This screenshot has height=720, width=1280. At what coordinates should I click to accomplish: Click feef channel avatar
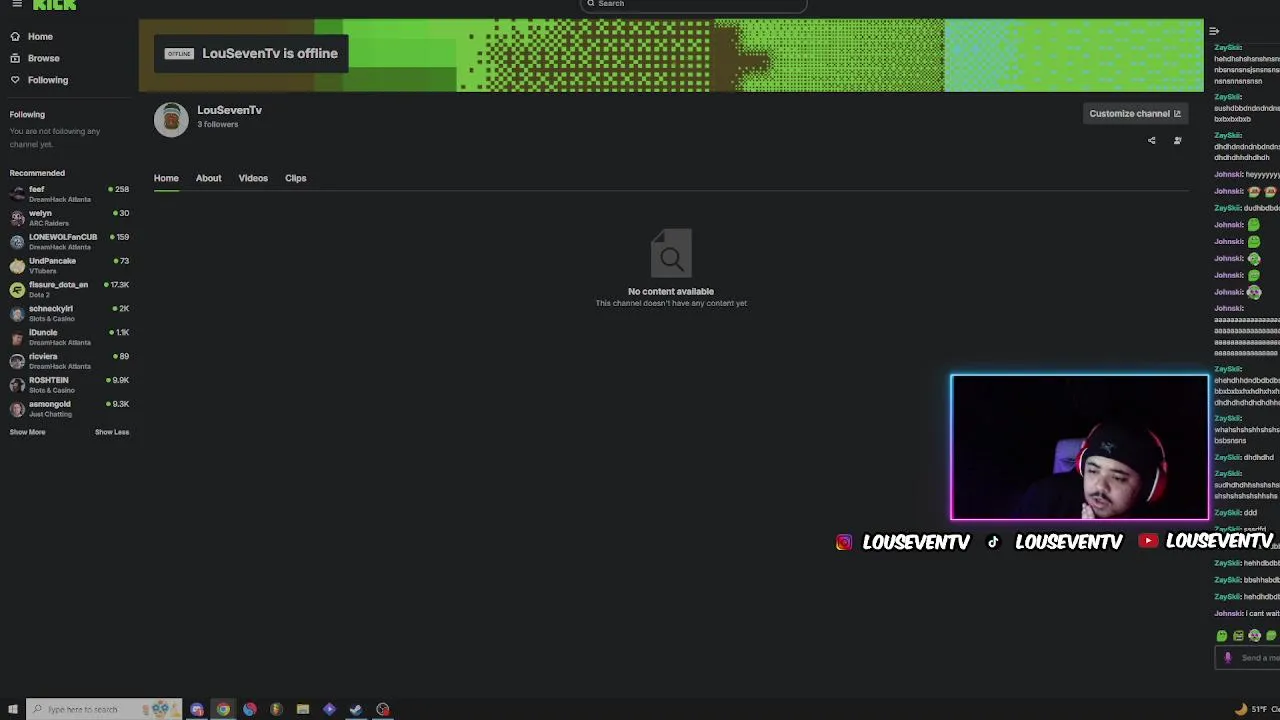(17, 194)
